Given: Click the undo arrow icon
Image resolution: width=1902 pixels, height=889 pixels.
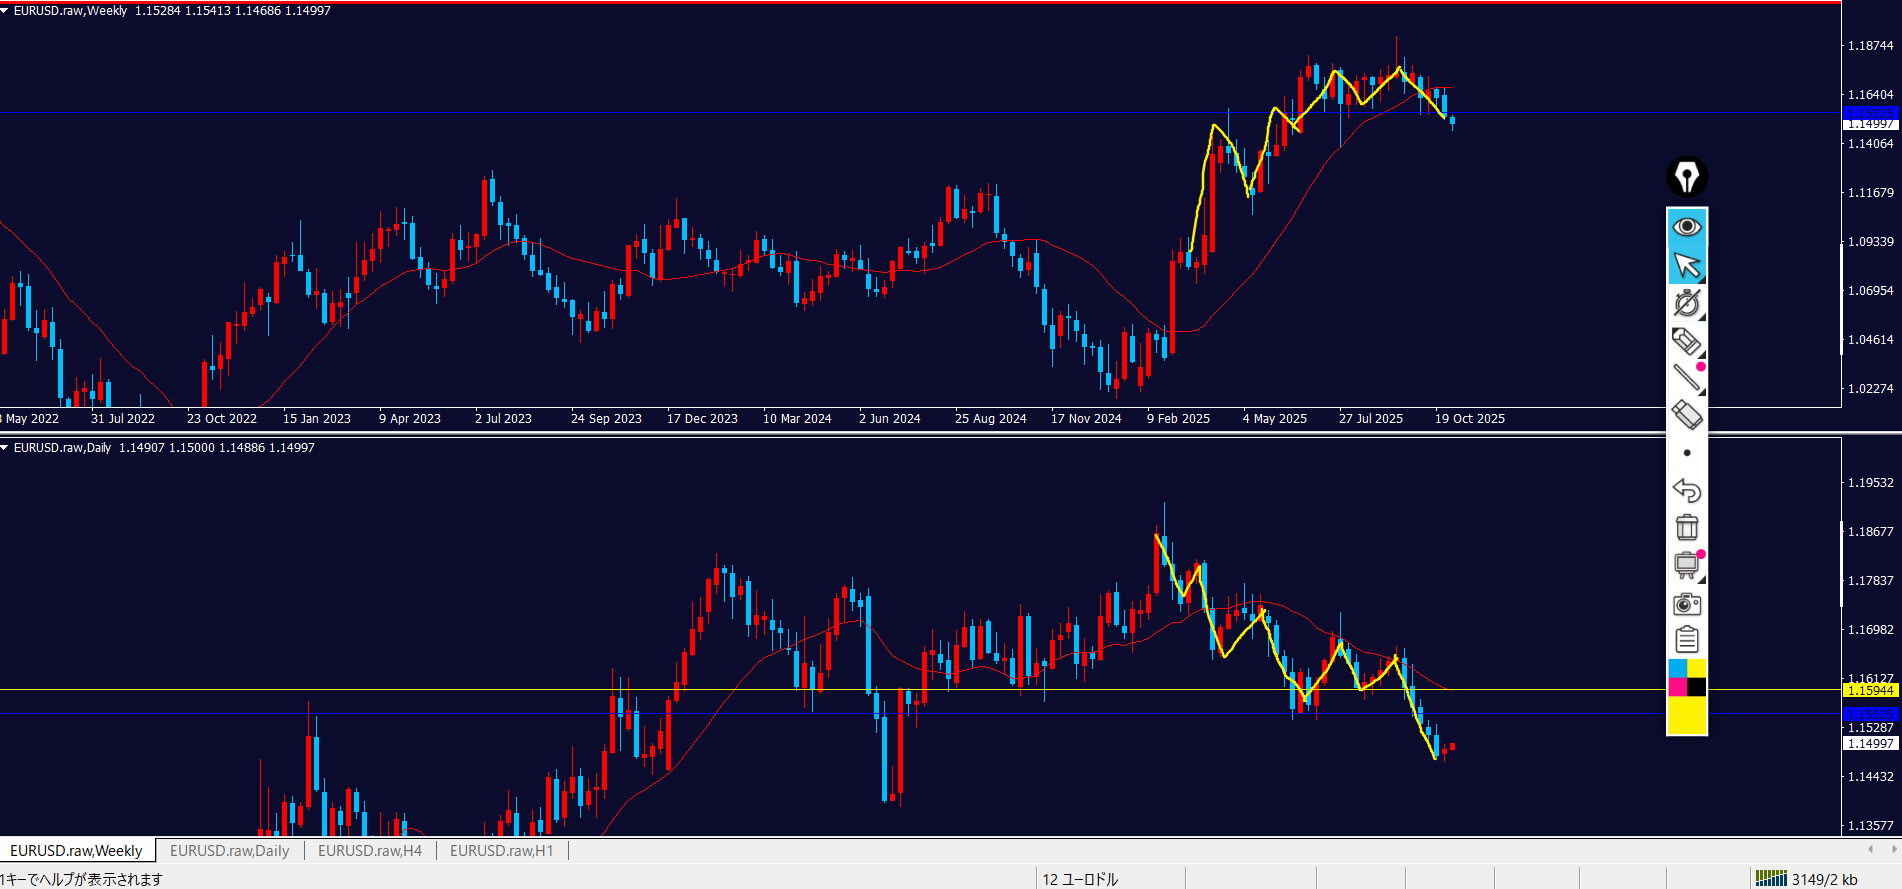Looking at the screenshot, I should (1686, 490).
